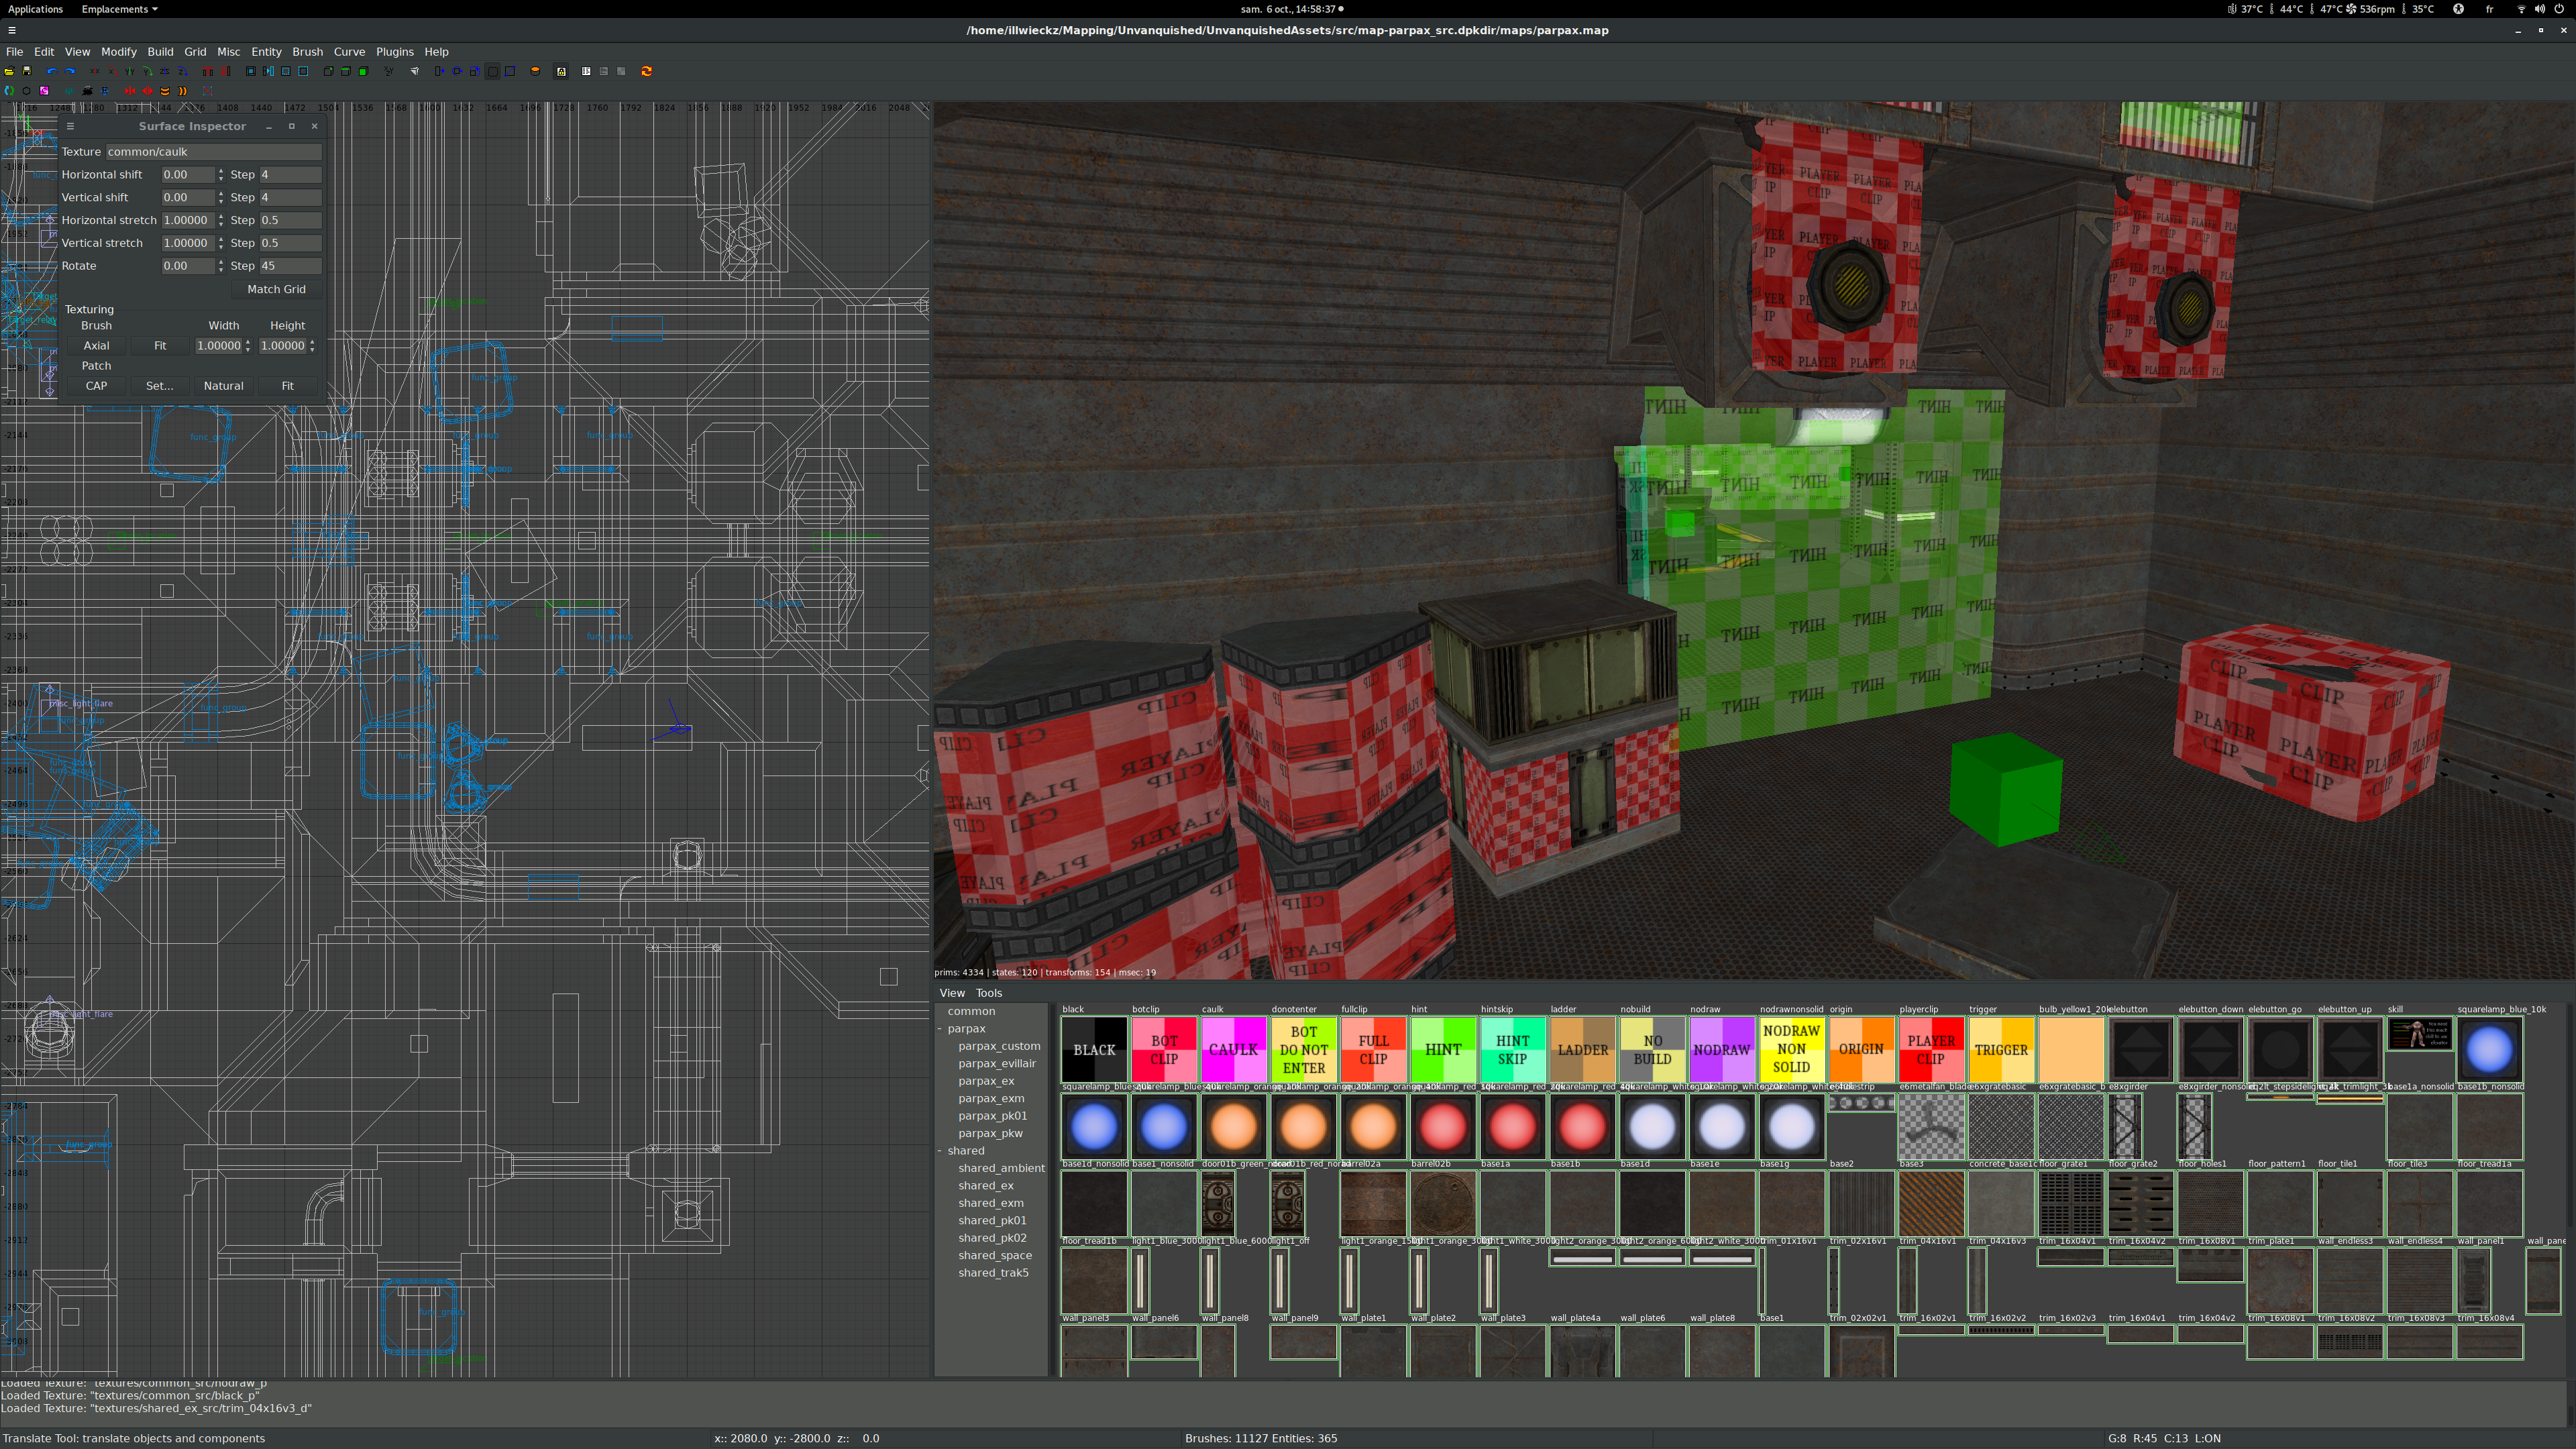Click the solid green cube icon
The width and height of the screenshot is (2576, 1449).
tap(364, 71)
